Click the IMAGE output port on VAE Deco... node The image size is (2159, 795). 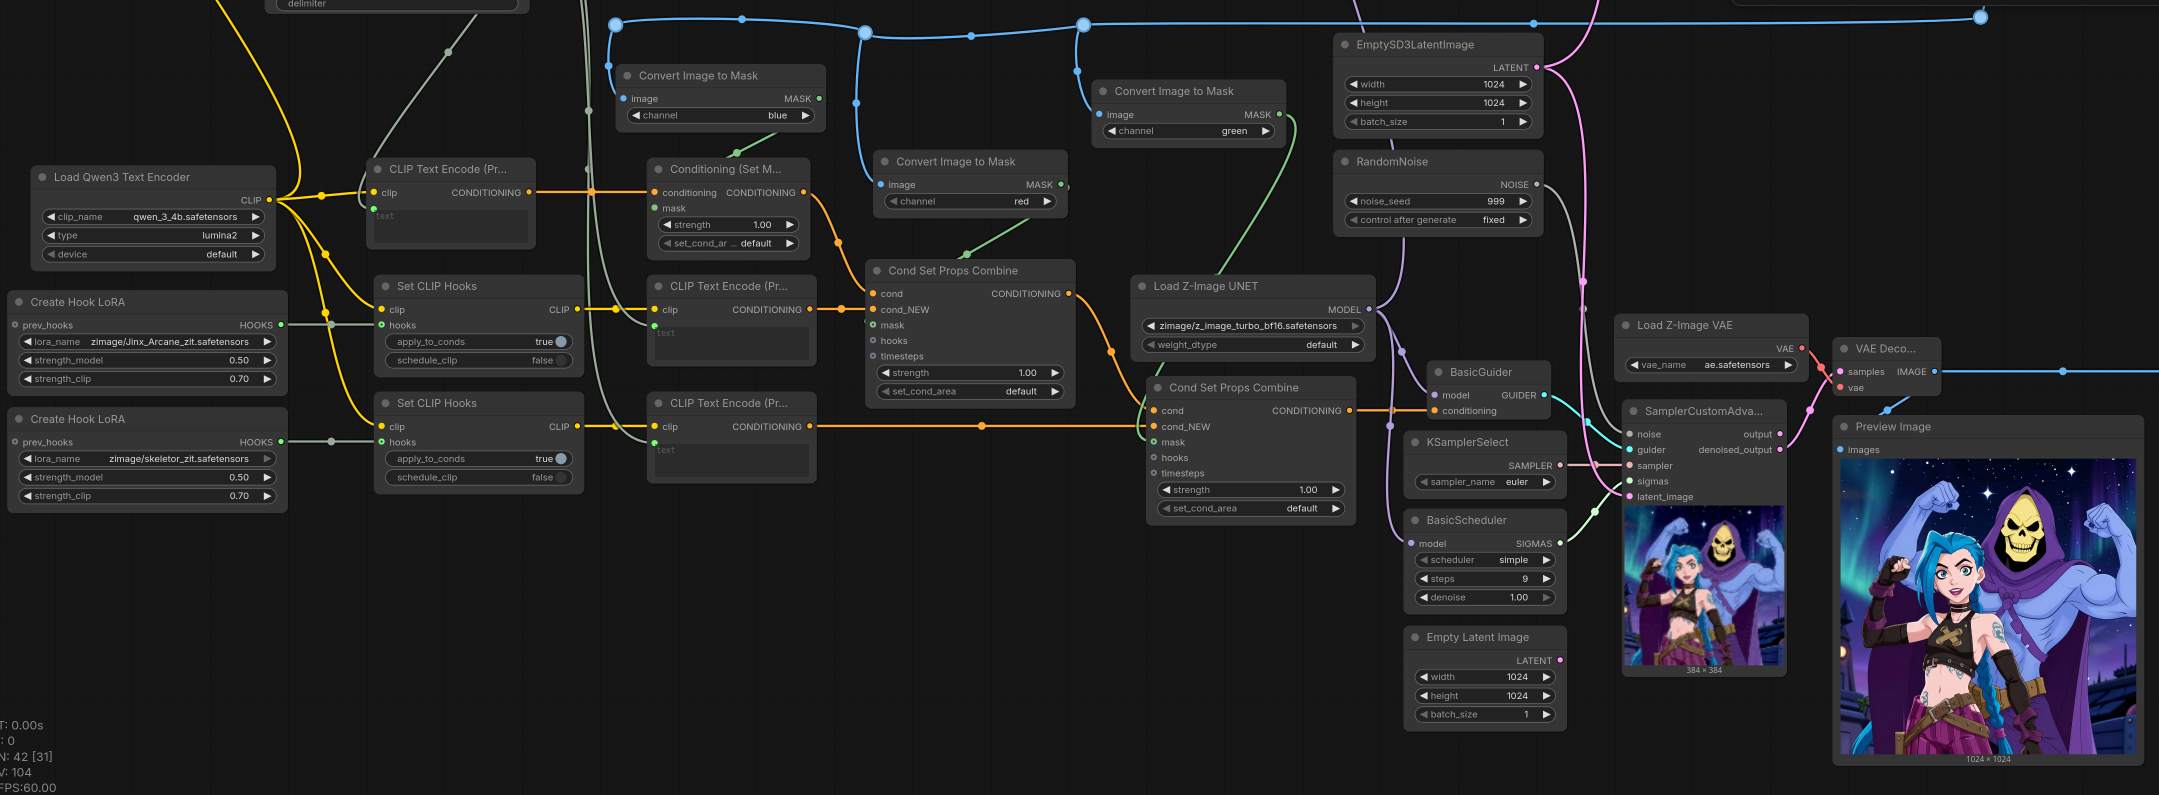point(1934,372)
